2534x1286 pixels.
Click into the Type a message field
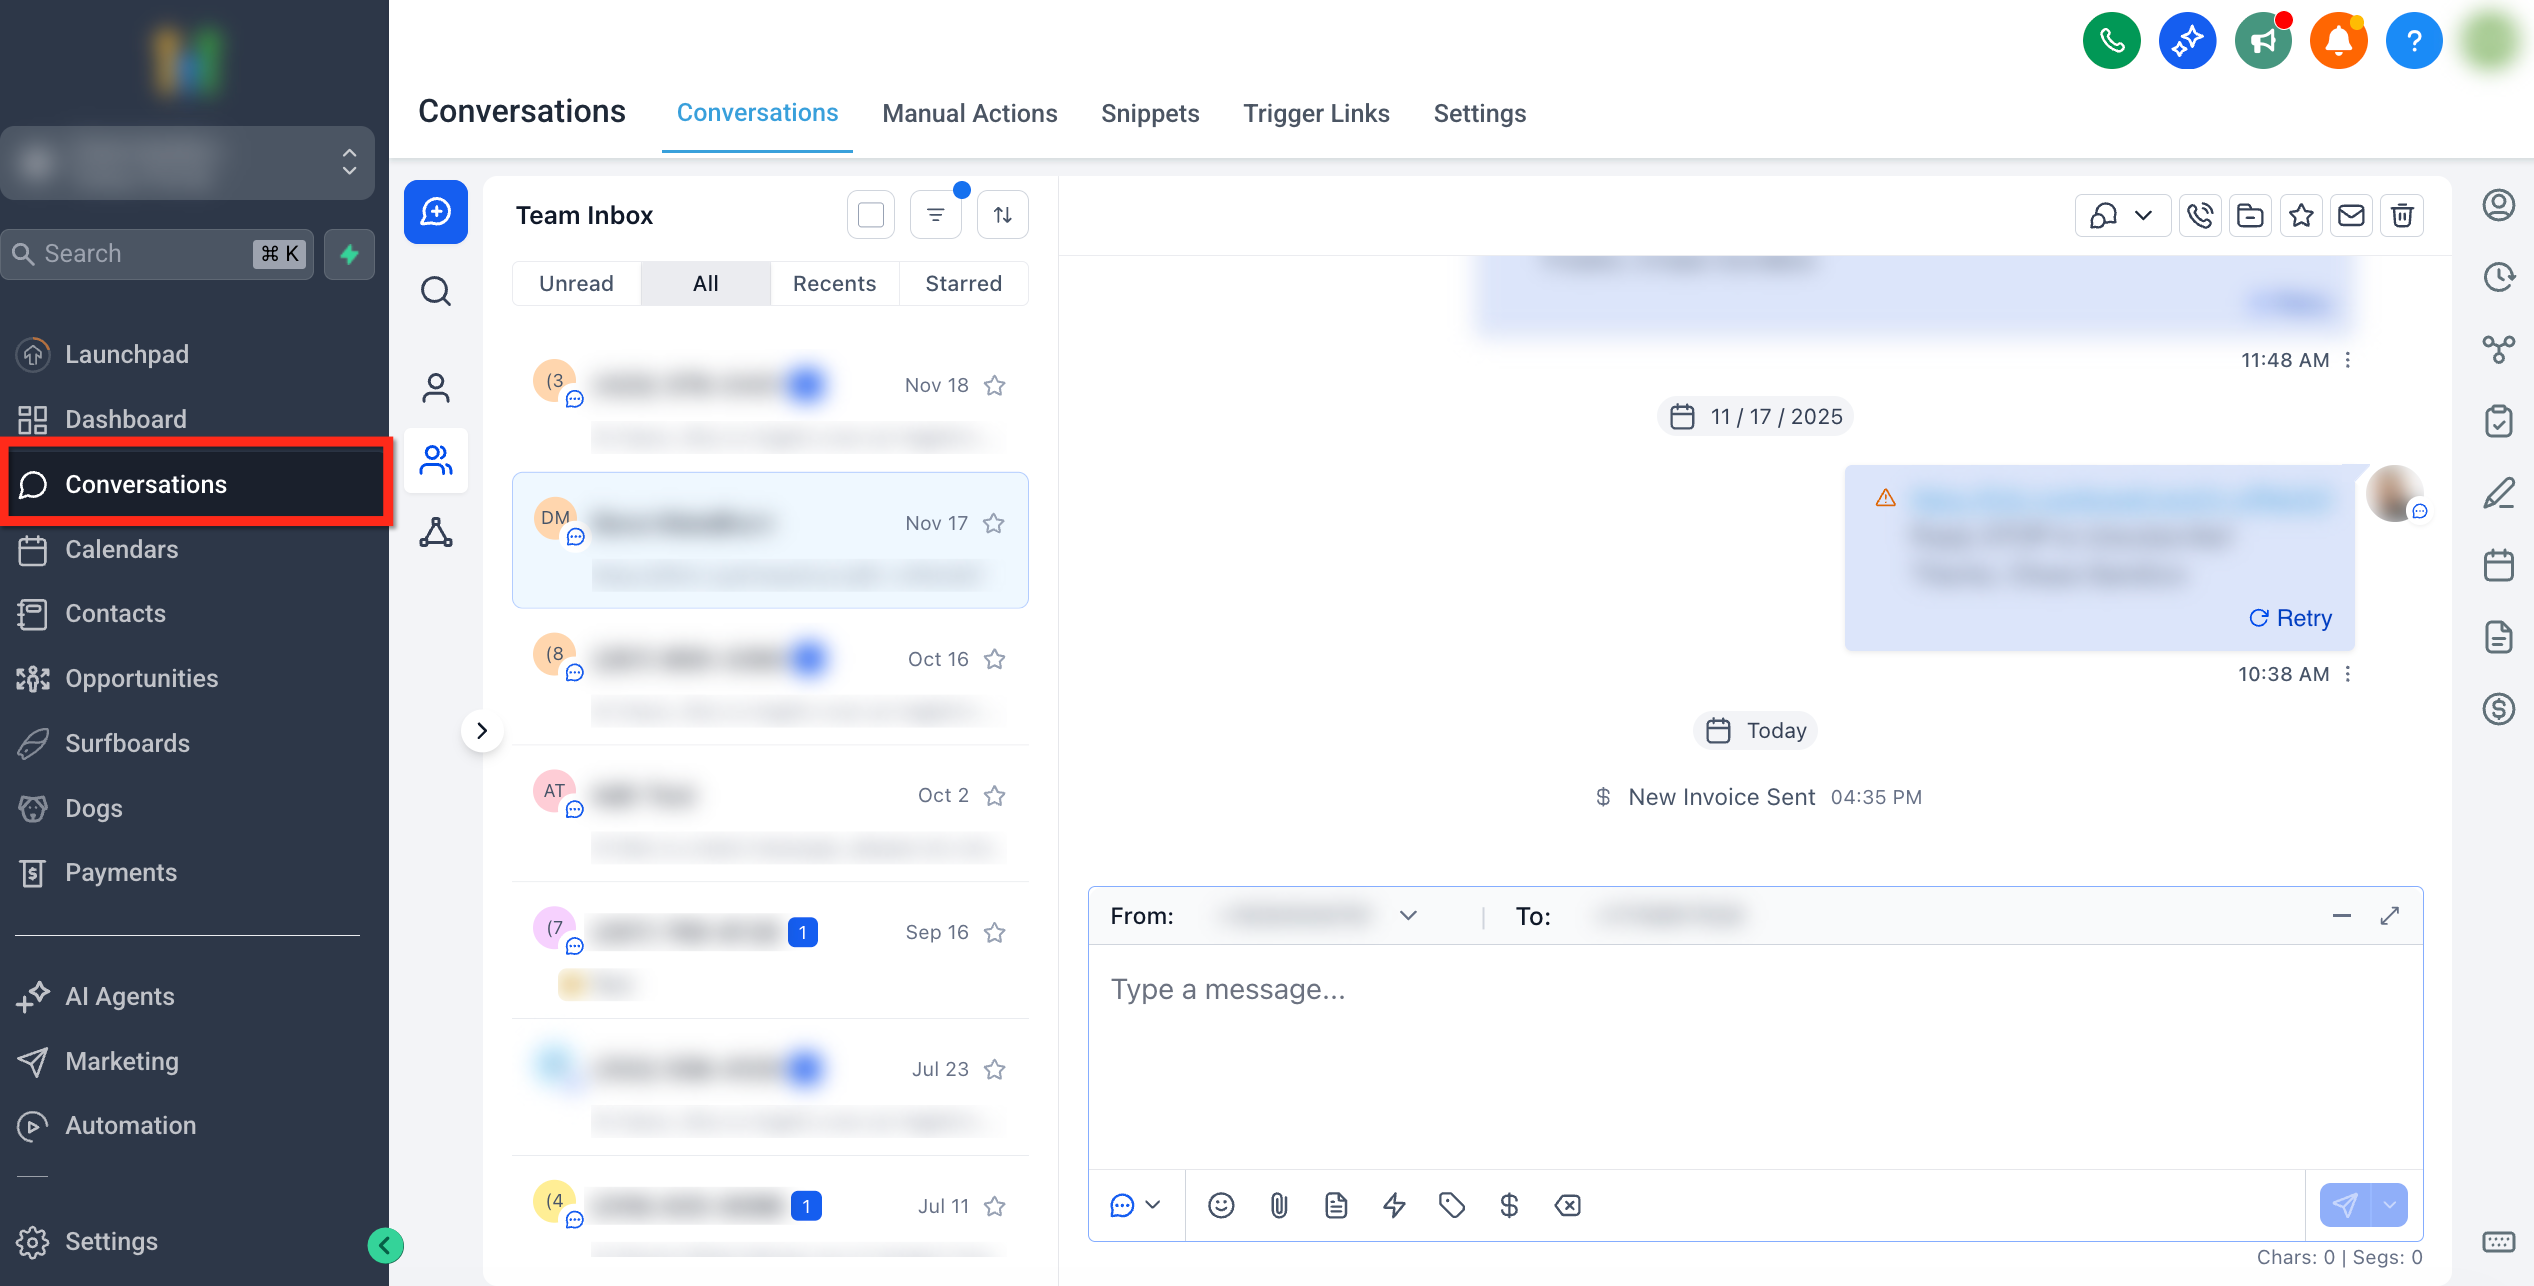point(1755,1050)
